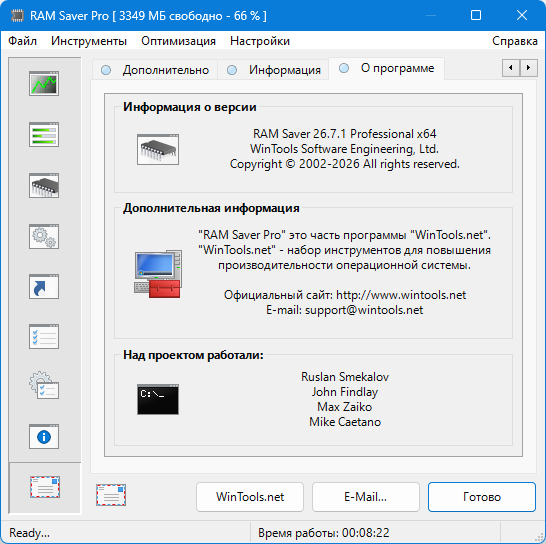Viewport: 546px width, 544px height.
Task: Click the envelope icon beside WinTools.net button
Action: (x=111, y=495)
